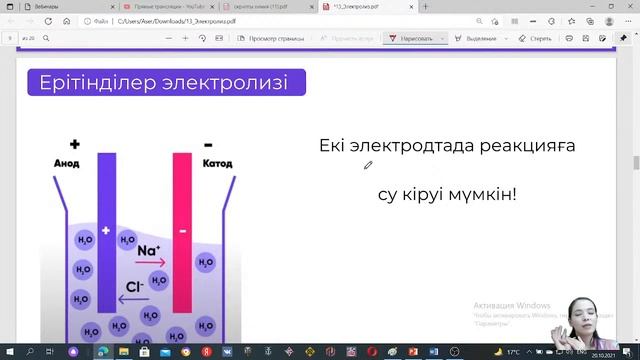640x360 pixels.
Task: Click the Катод label in diagram
Action: tap(218, 163)
